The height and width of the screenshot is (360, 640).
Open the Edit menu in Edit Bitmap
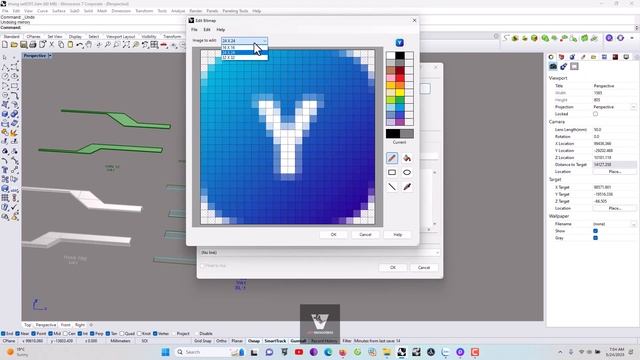(207, 29)
